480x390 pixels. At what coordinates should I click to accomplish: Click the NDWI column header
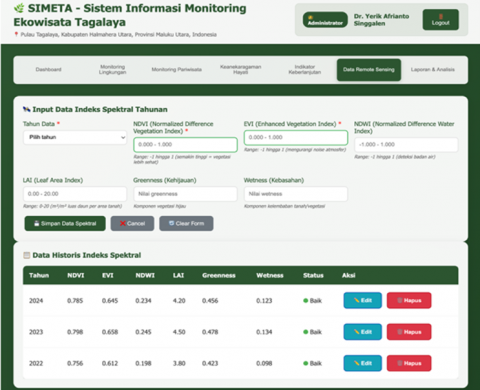[145, 275]
